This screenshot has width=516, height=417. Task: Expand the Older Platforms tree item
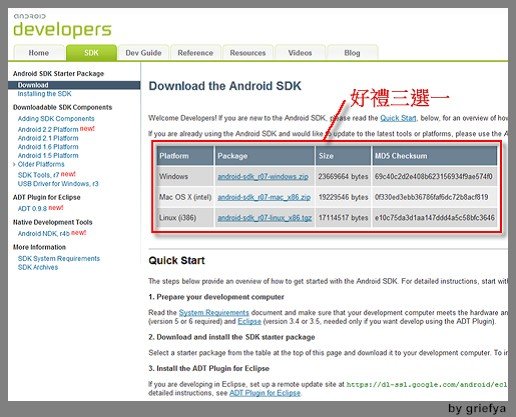14,164
